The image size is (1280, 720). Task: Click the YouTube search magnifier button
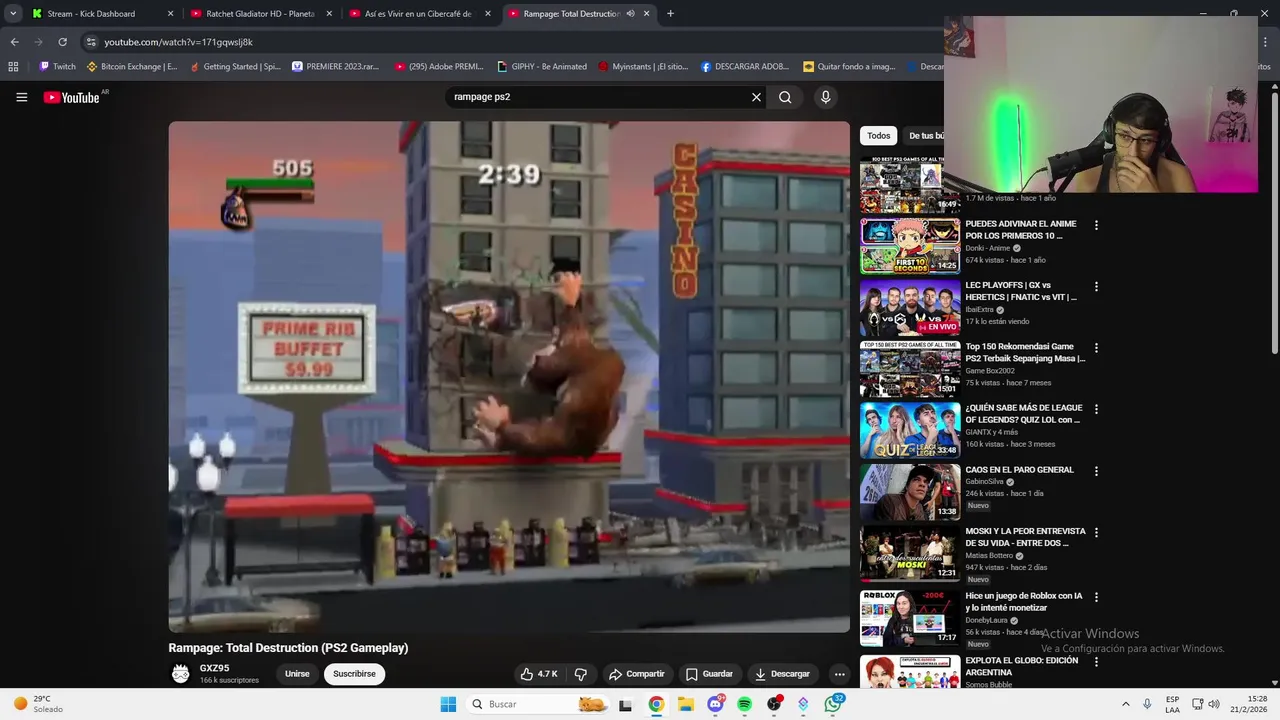(785, 97)
